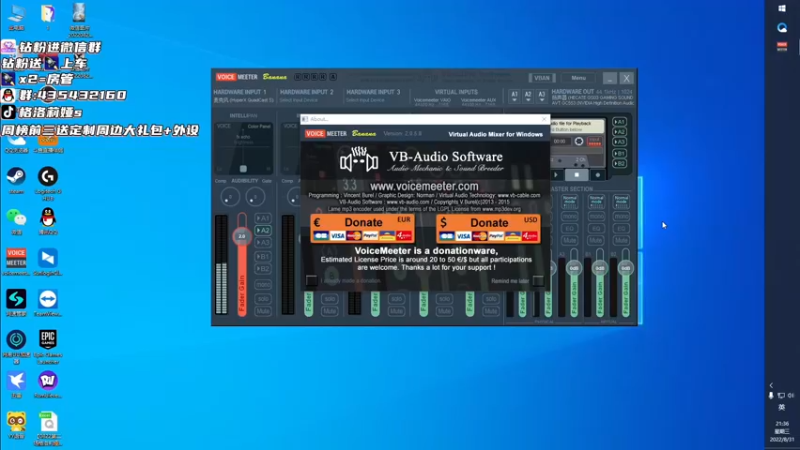Click the Donate USD button
This screenshot has width=800, height=450.
pos(488,228)
